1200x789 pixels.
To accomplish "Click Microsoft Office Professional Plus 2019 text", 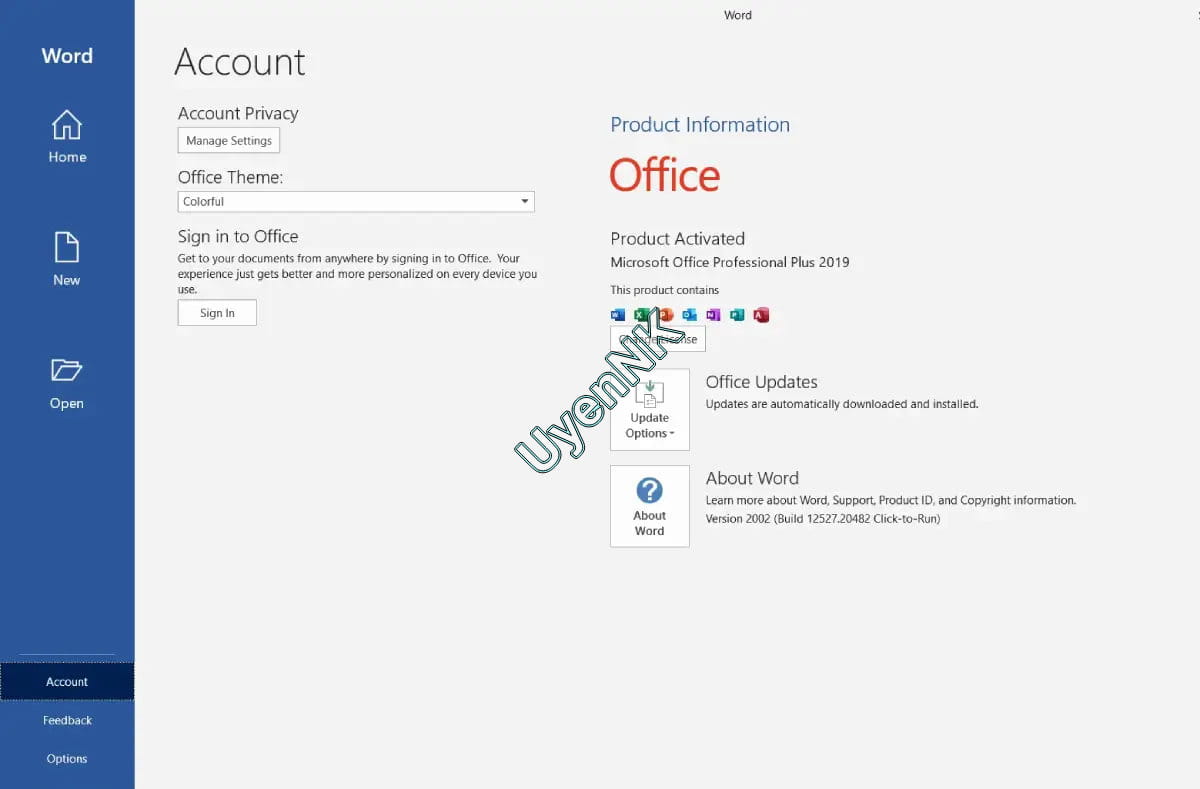I will 730,262.
